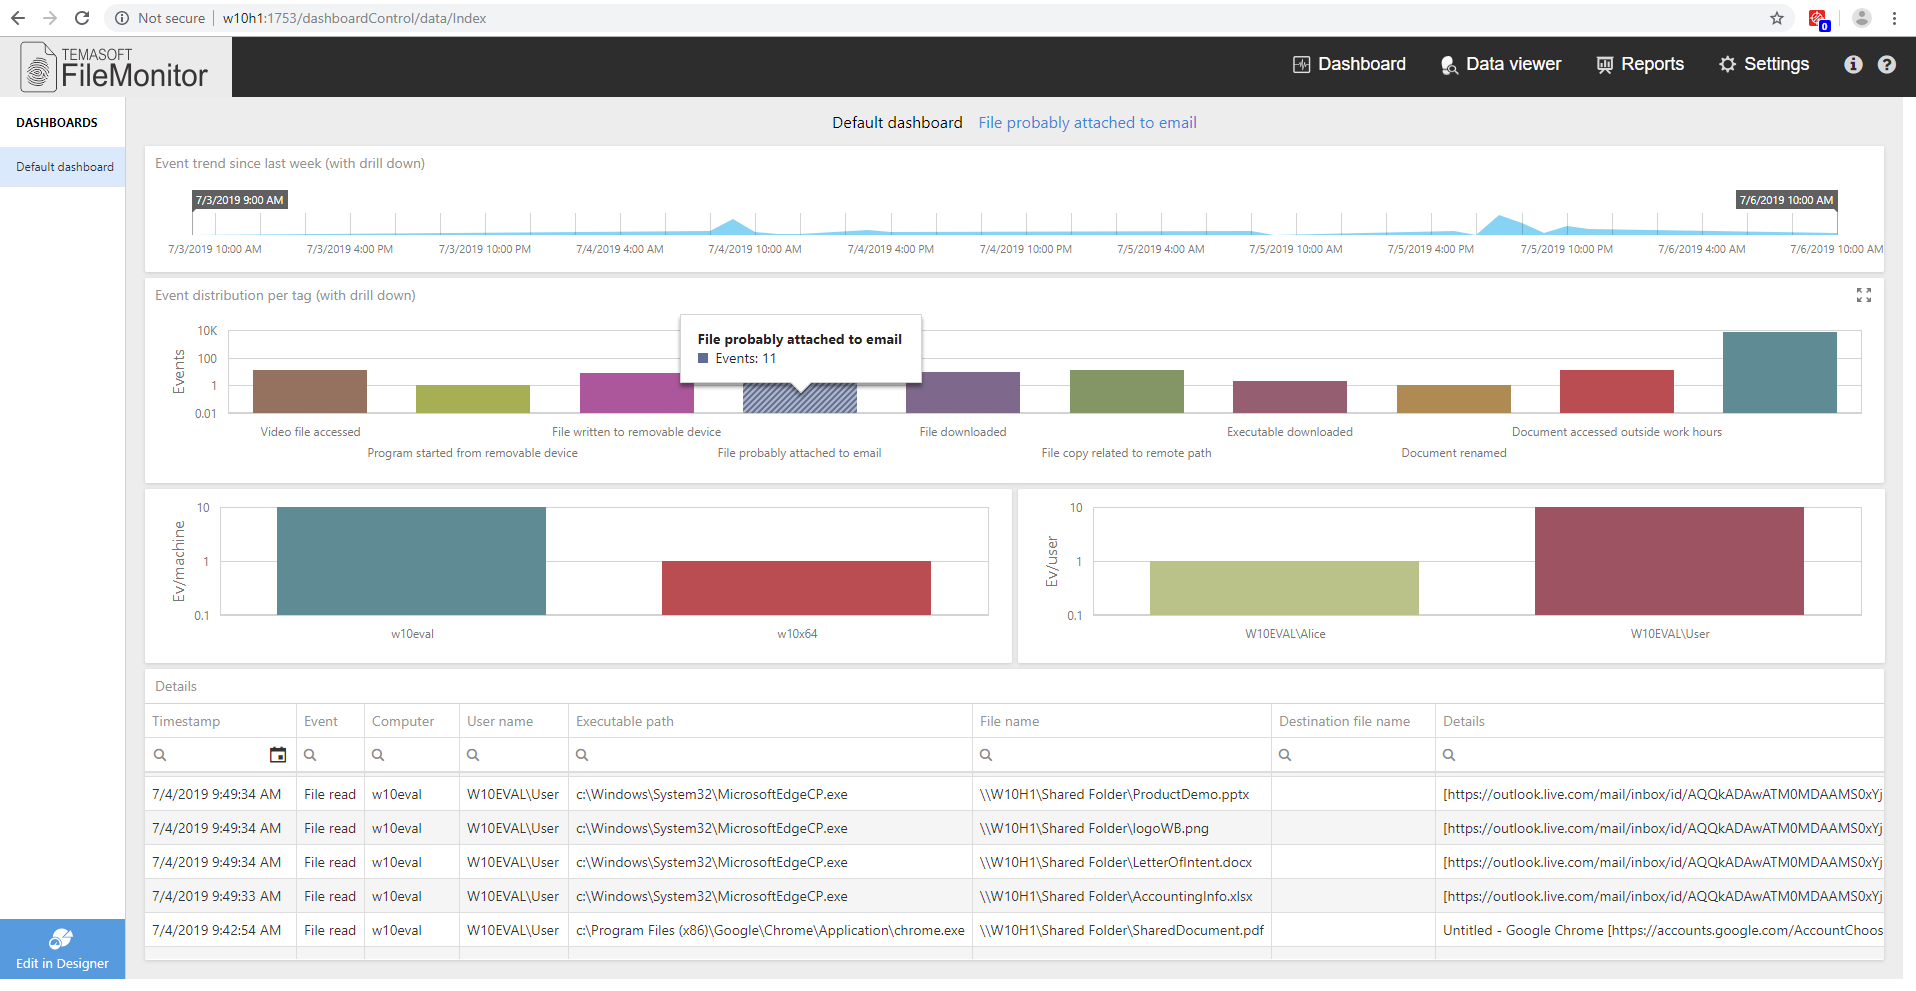This screenshot has width=1916, height=991.
Task: Click the FileMonitor logo
Action: coord(115,67)
